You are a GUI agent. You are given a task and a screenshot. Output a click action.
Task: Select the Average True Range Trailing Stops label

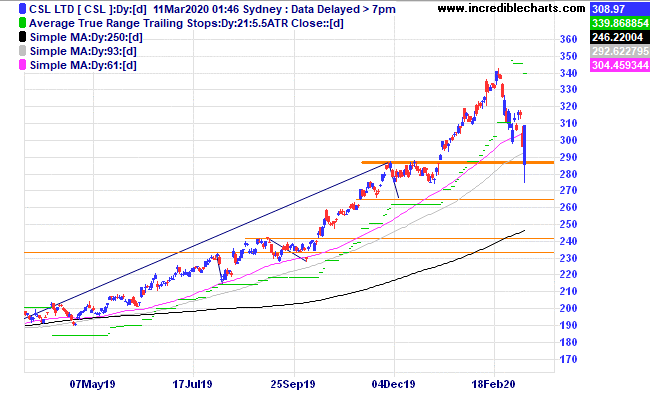pyautogui.click(x=186, y=23)
